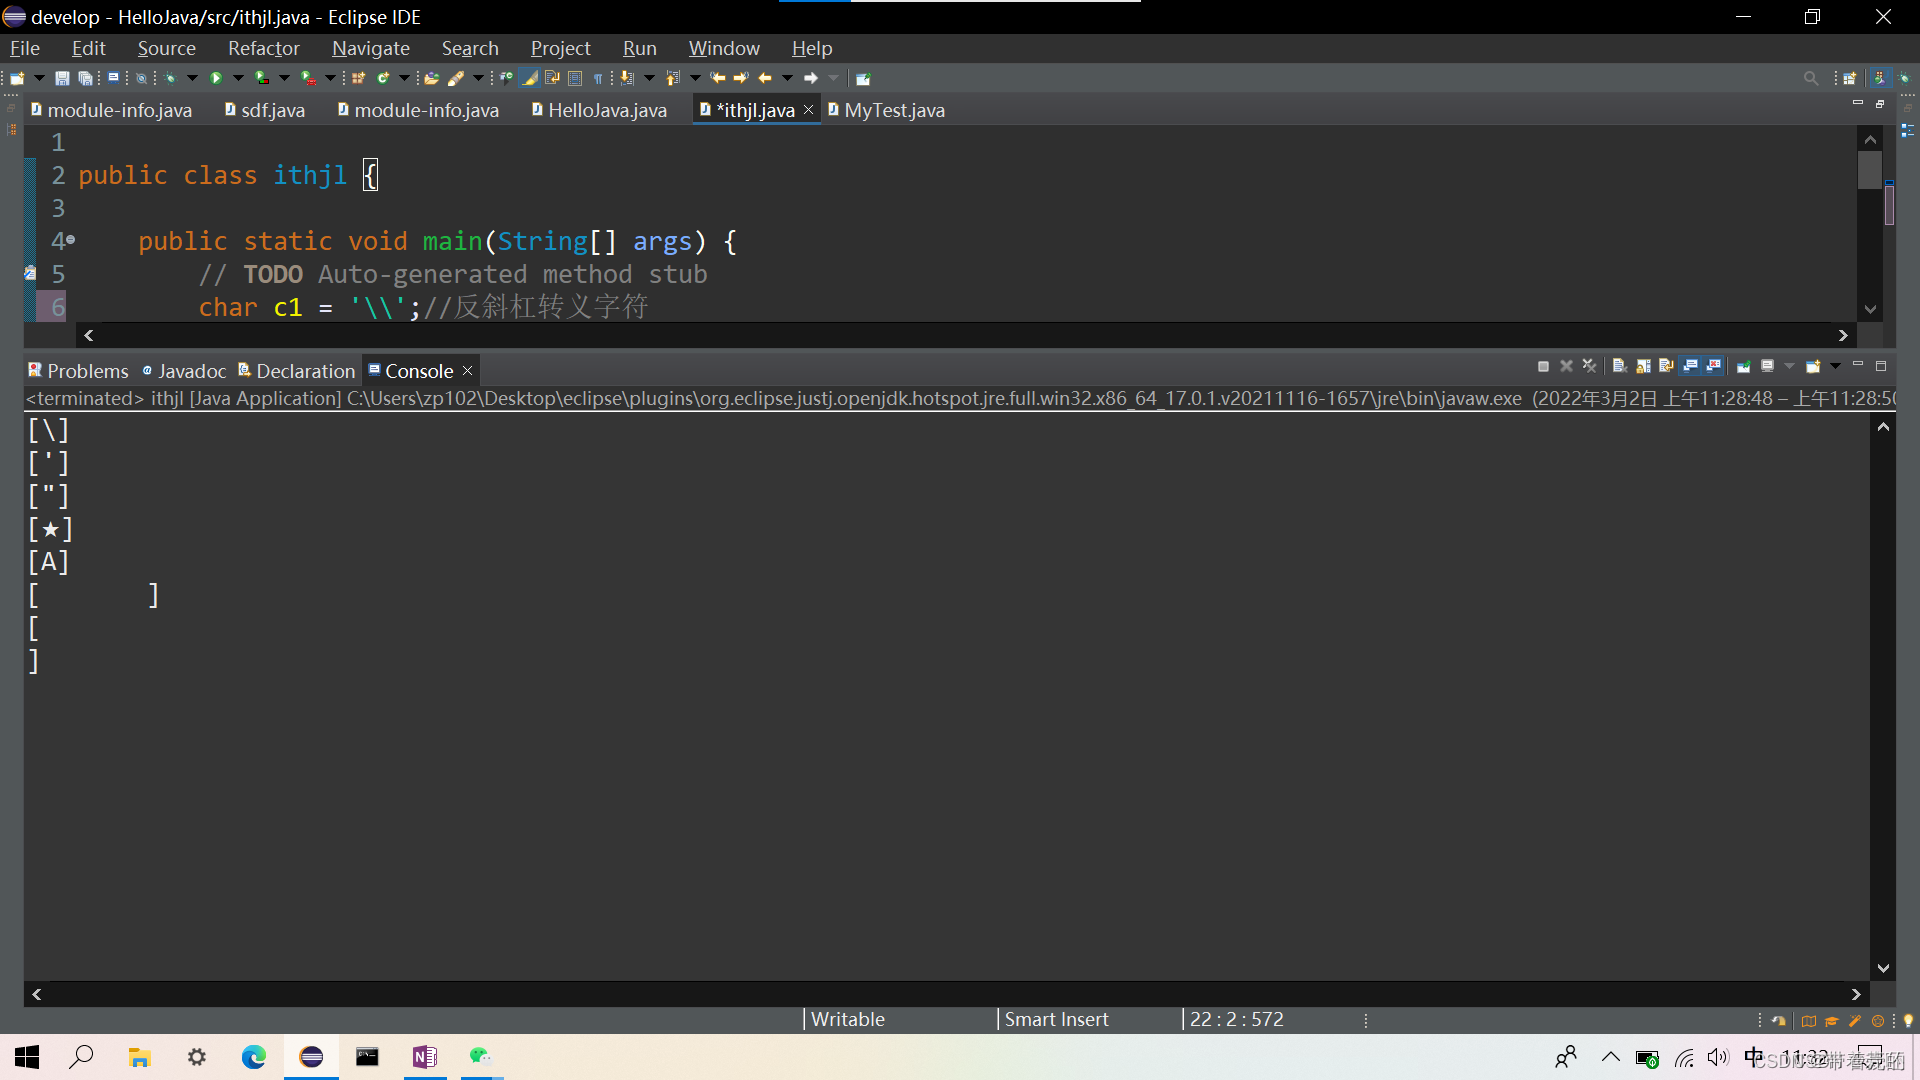The image size is (1920, 1080).
Task: Open the New file dropdown arrow
Action: 39,78
